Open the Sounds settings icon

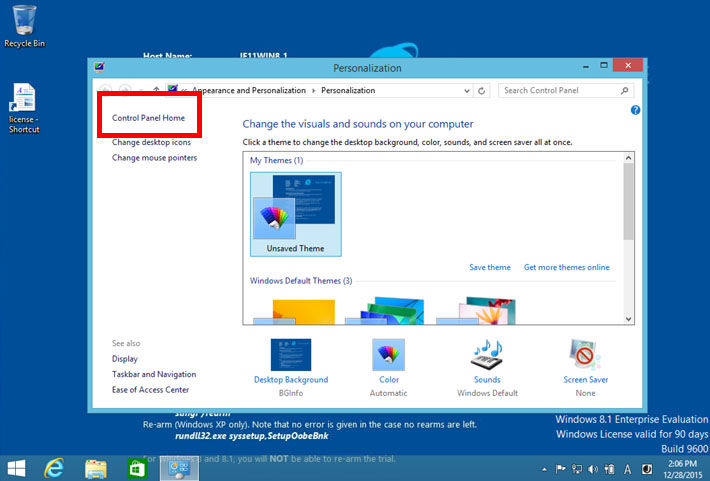486,356
